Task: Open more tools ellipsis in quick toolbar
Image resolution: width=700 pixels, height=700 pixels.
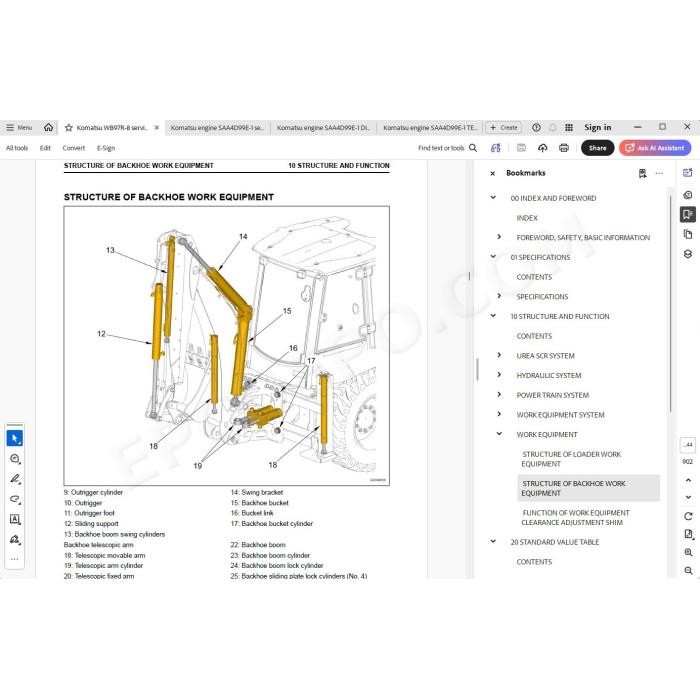Action: pos(15,558)
